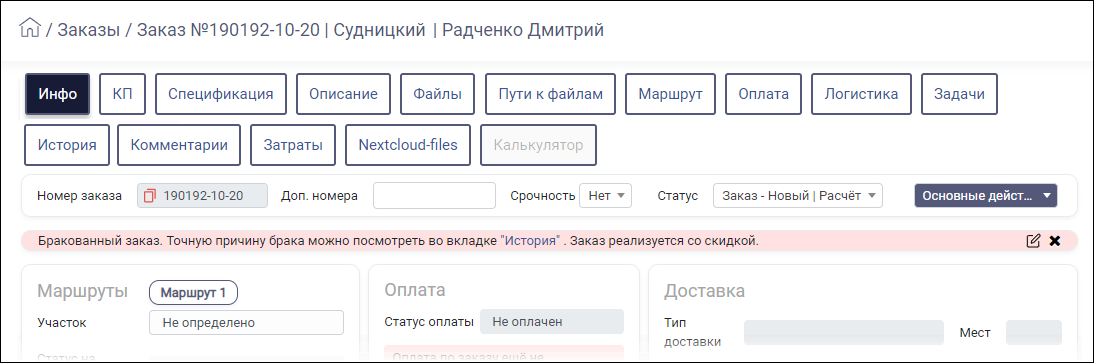
Task: Edit the pink warning notice
Action: pyautogui.click(x=1033, y=241)
